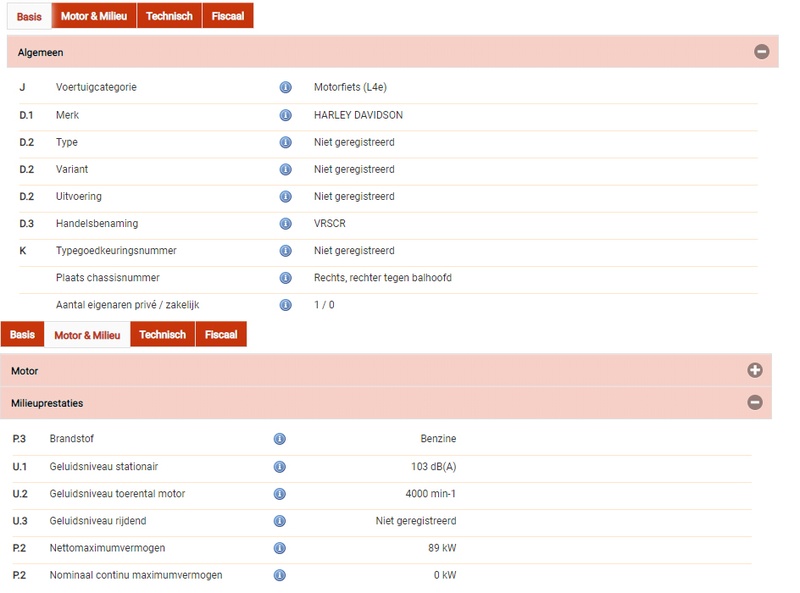
Task: Show info for Geluidsniveau stationair
Action: [x=279, y=467]
